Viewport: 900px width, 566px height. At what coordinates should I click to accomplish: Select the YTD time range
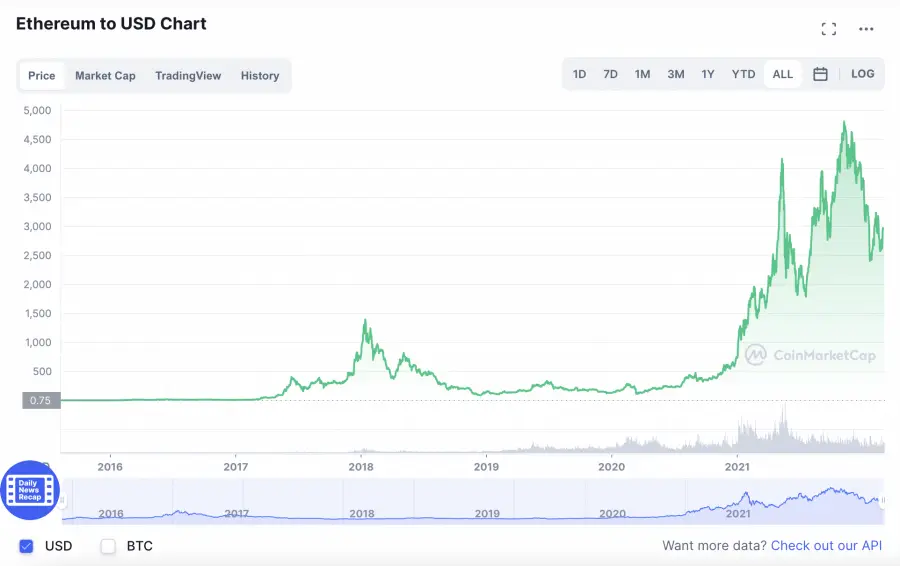[x=743, y=74]
